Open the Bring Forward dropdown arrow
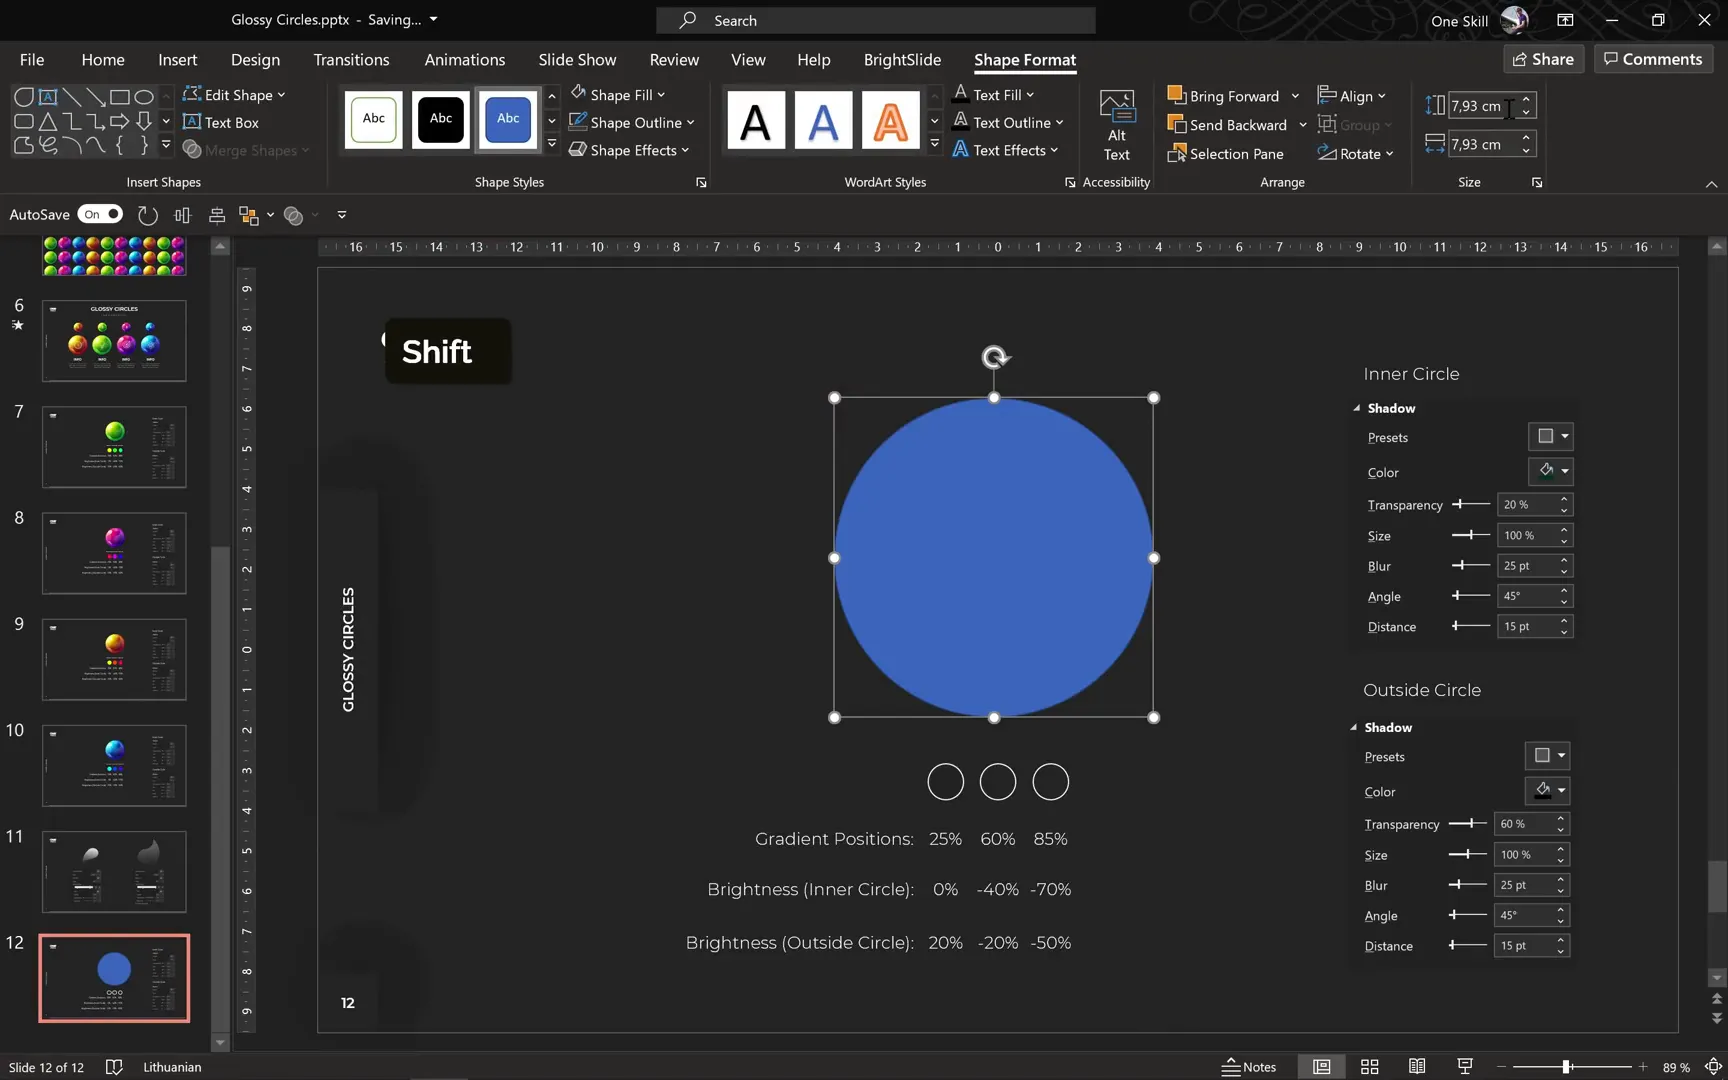Screen dimensions: 1728x1080 click(x=1295, y=96)
